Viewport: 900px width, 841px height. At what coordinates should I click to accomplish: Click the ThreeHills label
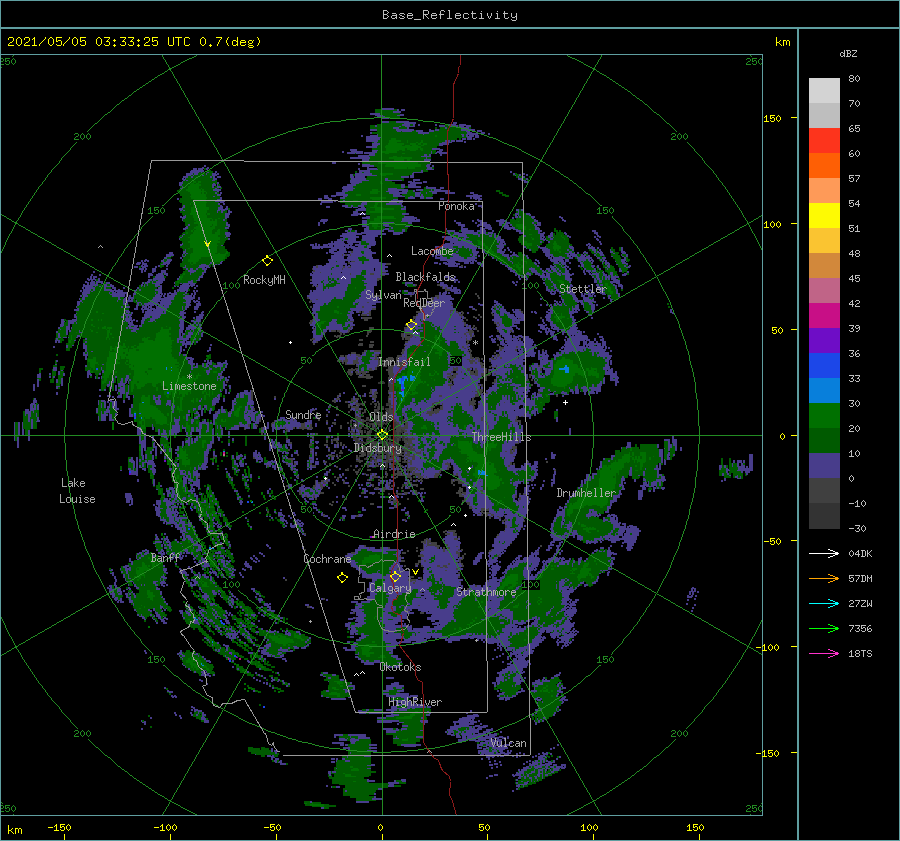pyautogui.click(x=501, y=437)
